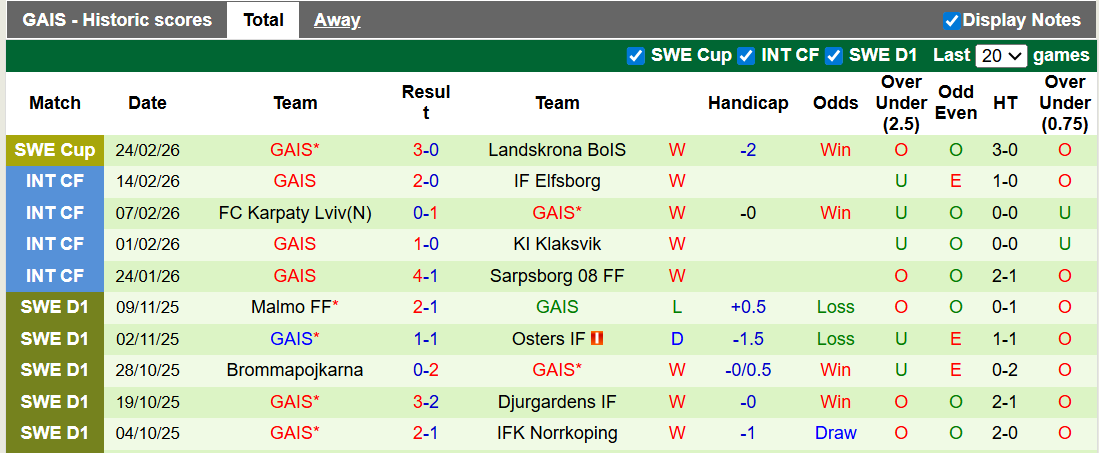This screenshot has width=1099, height=453.
Task: Uncheck the SWE Cup filter checkbox
Action: (636, 56)
